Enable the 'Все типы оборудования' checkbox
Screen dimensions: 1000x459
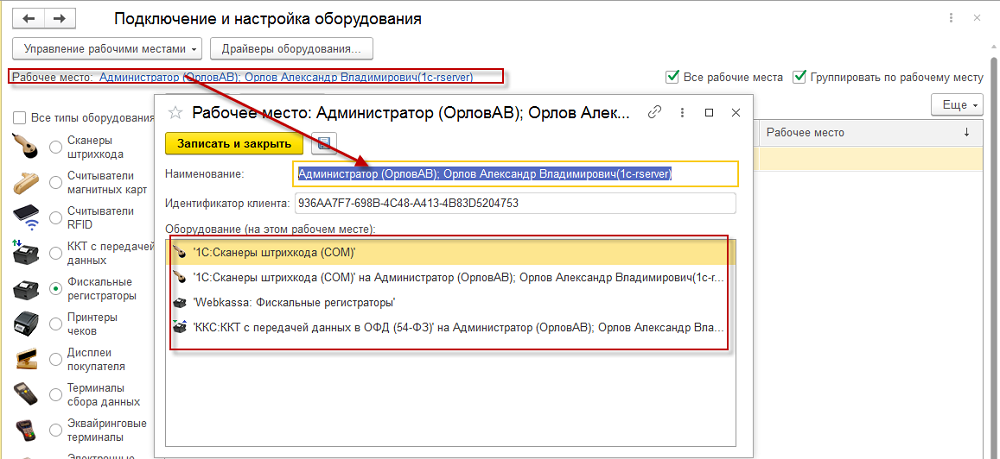click(x=20, y=117)
